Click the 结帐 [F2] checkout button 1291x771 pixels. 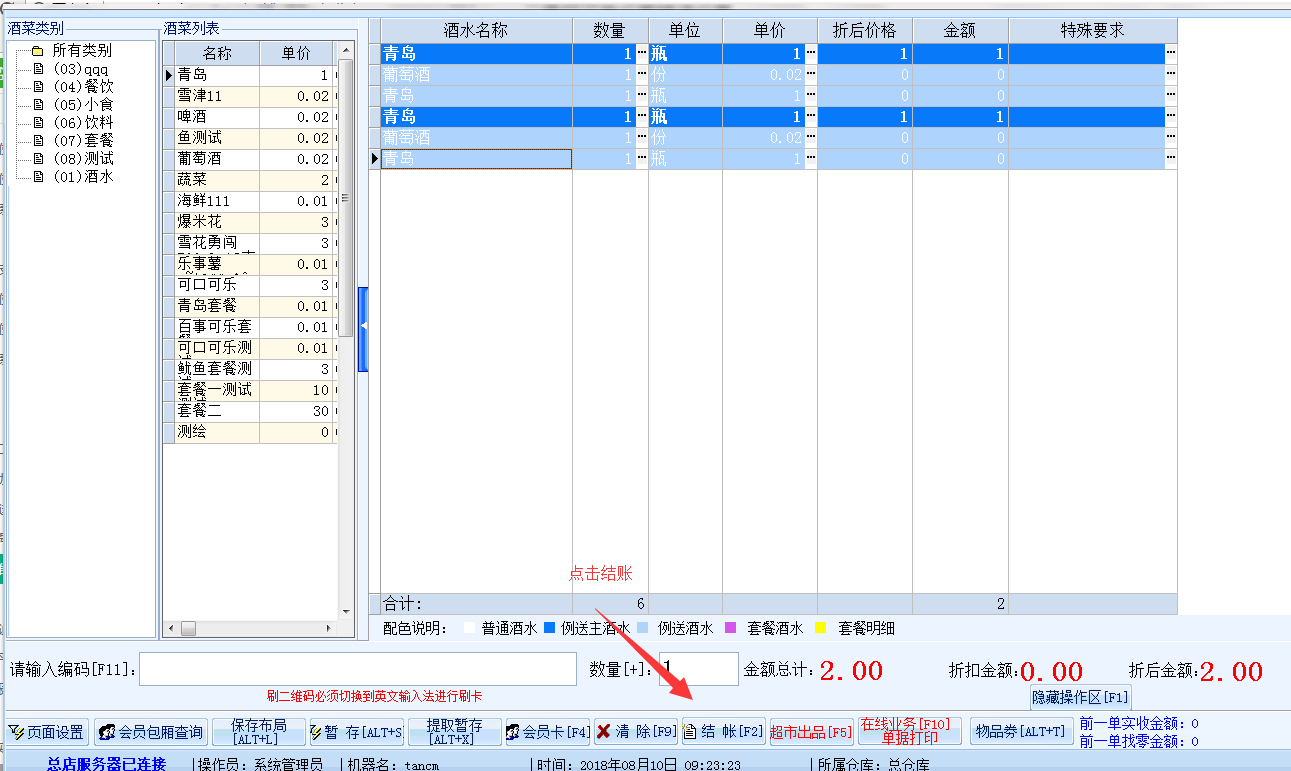[724, 732]
